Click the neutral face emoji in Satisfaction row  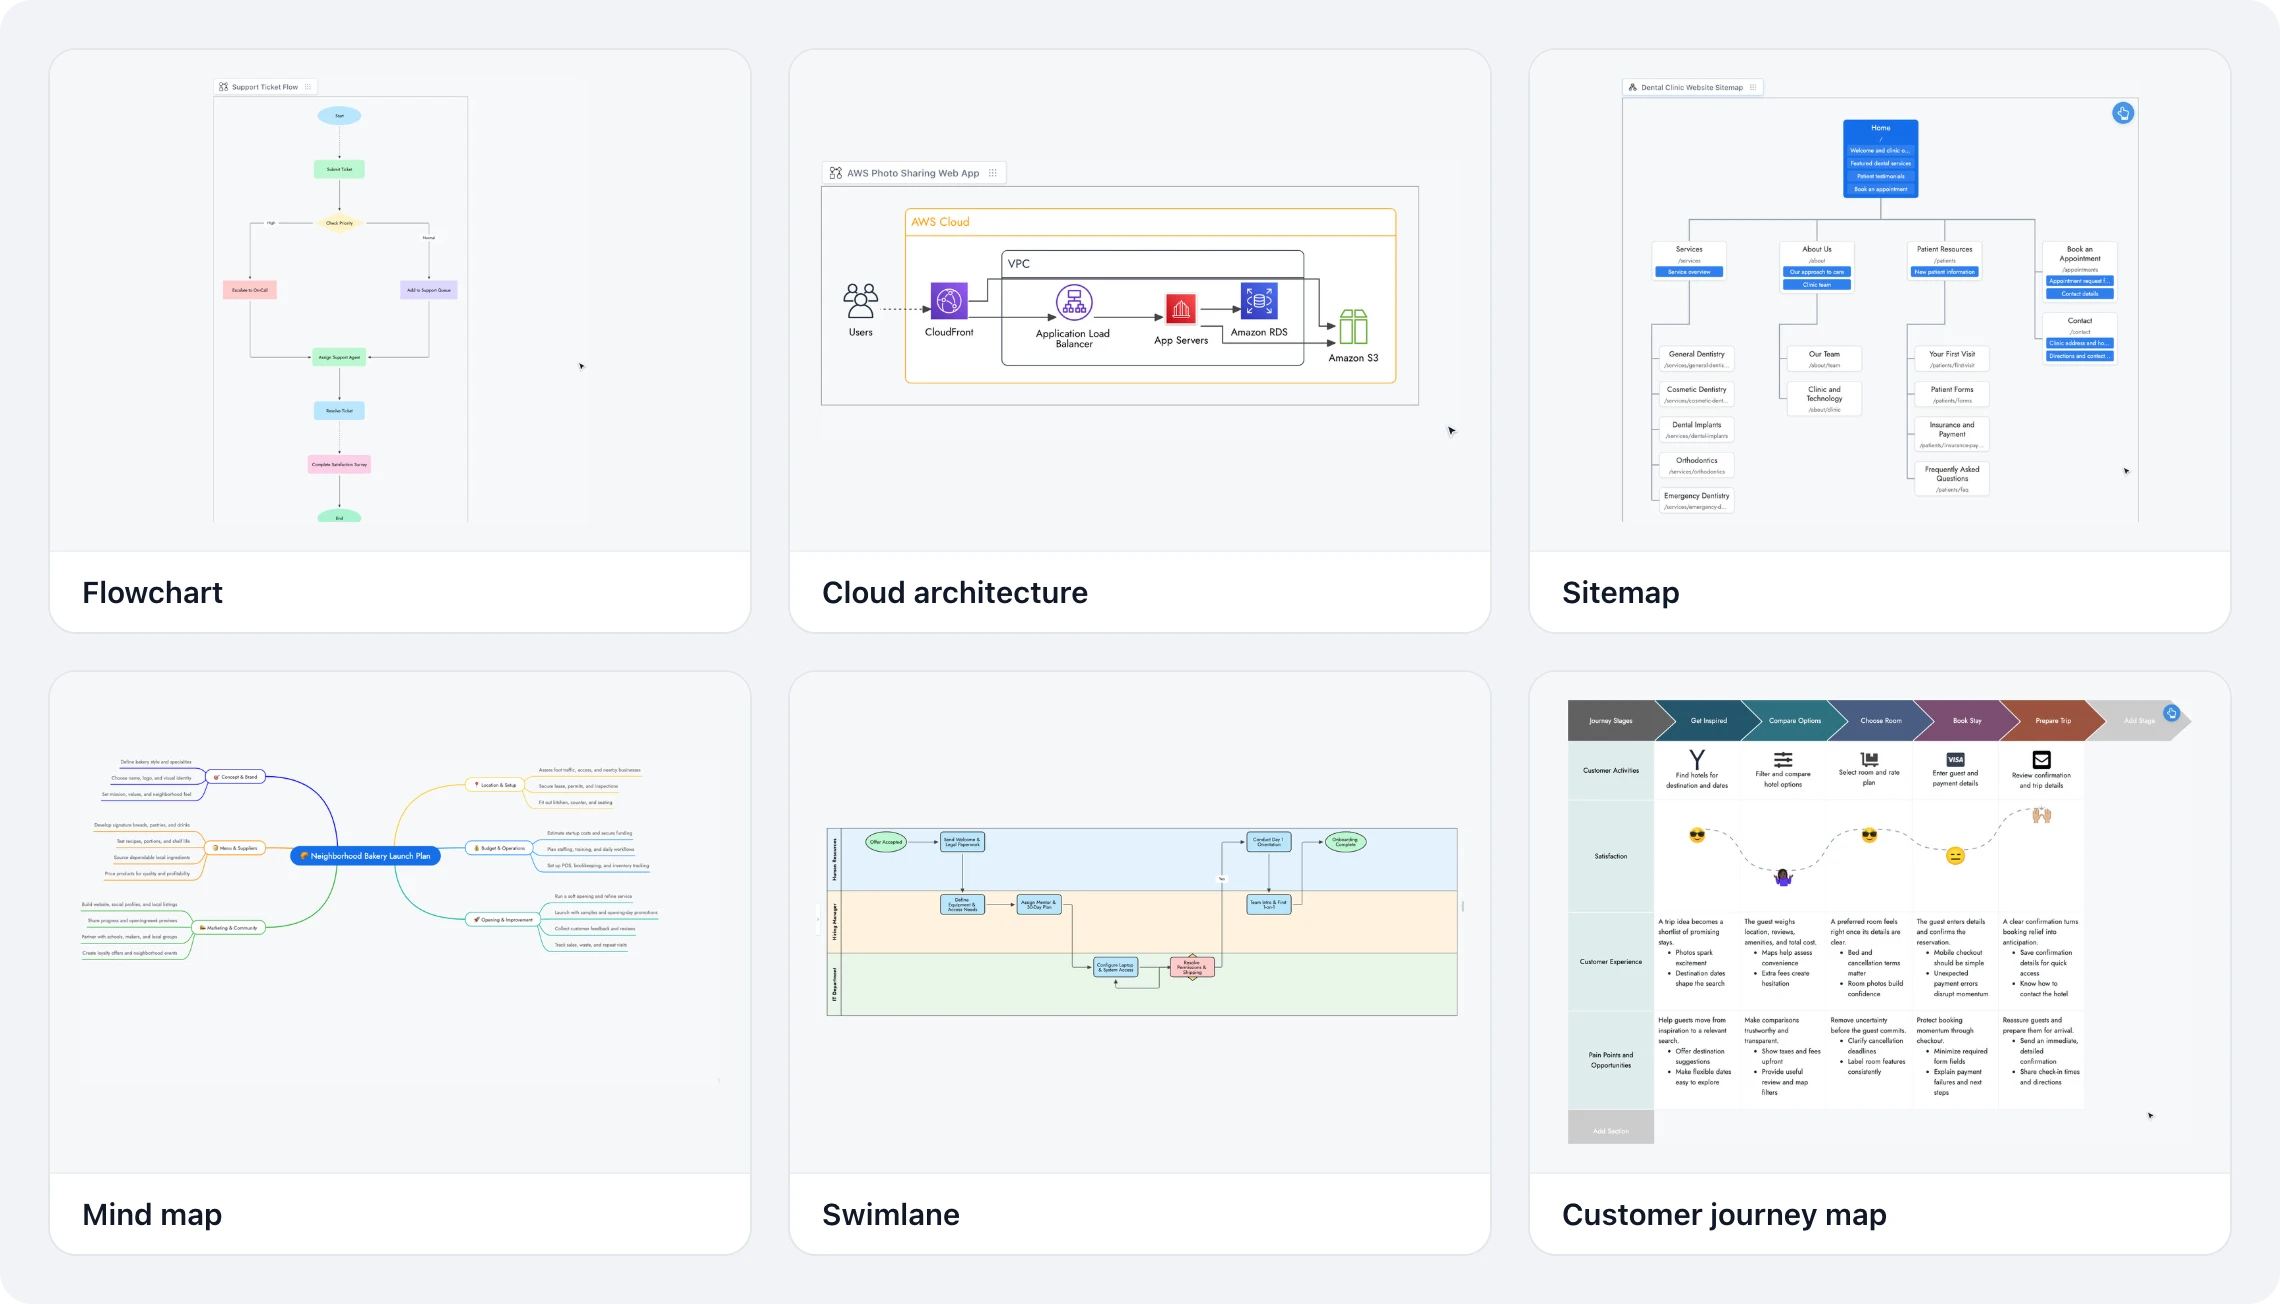pos(1956,856)
